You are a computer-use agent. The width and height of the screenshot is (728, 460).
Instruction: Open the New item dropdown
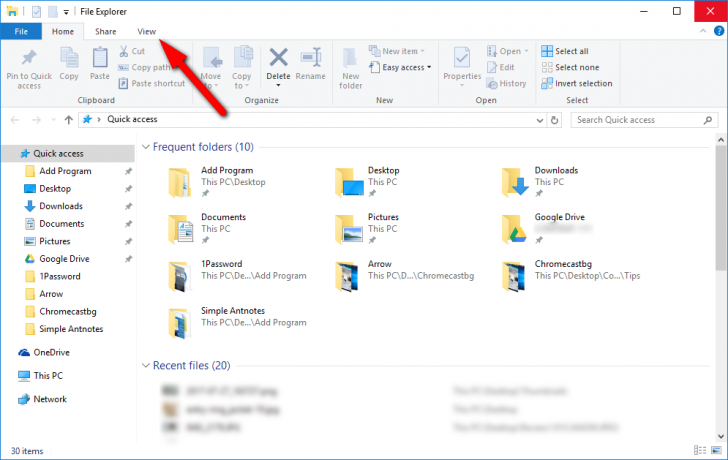[x=397, y=51]
